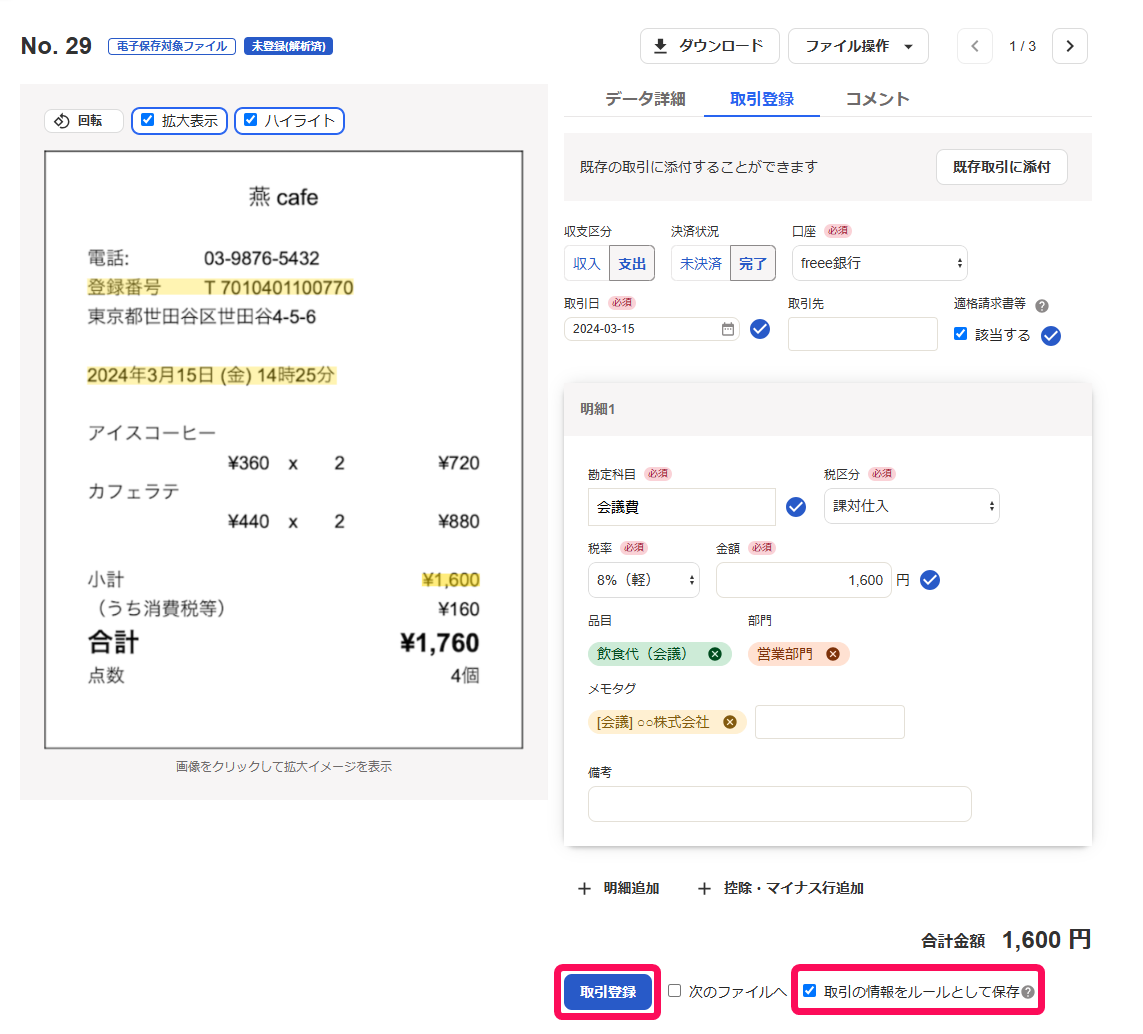The image size is (1143, 1034).
Task: Click the blue checkmark beside 該当する
Action: tap(1050, 335)
